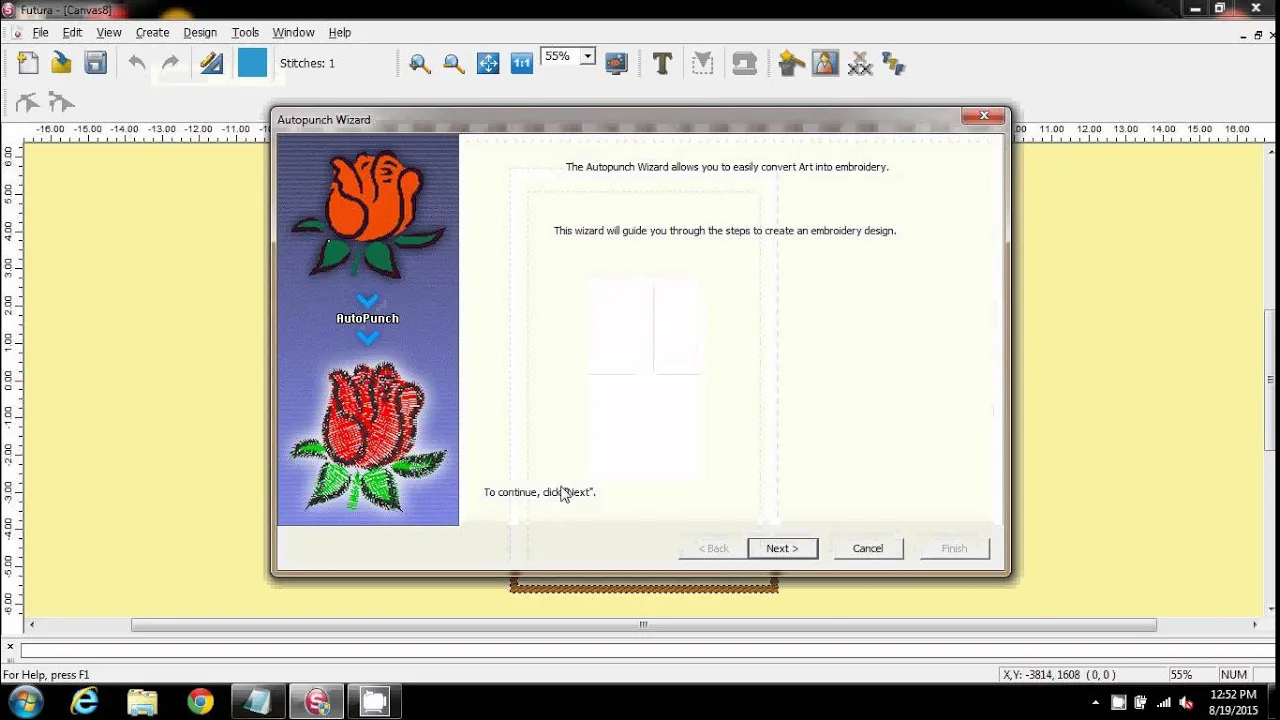Open the Design menu

200,33
